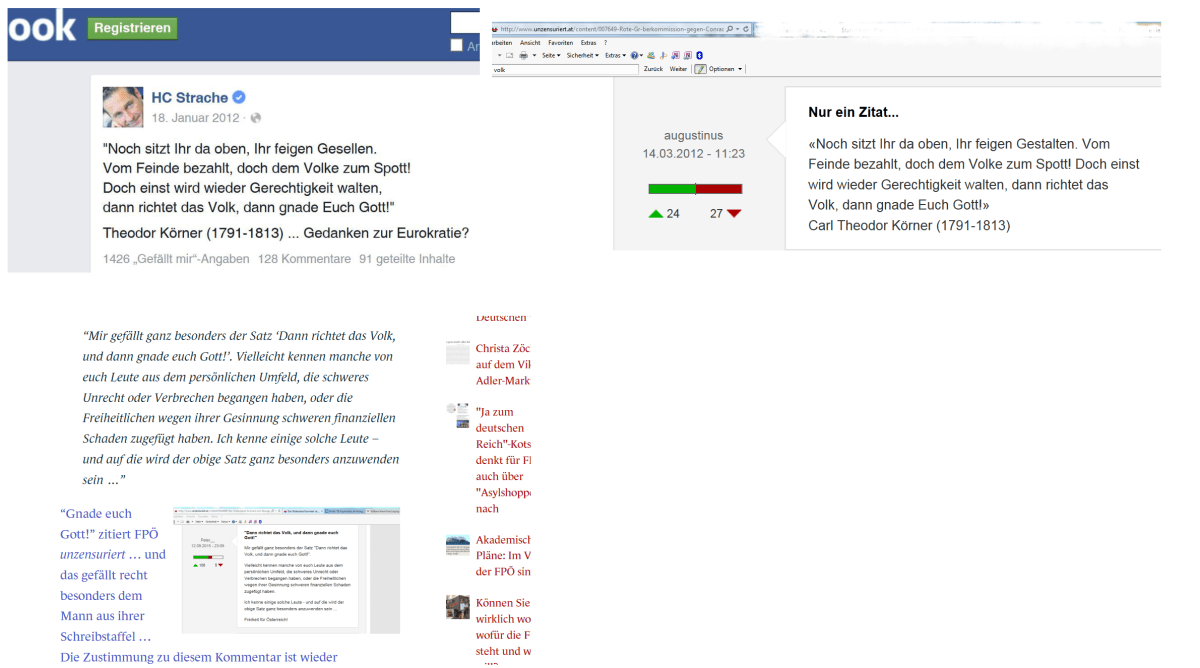Tick the checkbox under the Facebook login field
The height and width of the screenshot is (668, 1200).
click(x=456, y=45)
